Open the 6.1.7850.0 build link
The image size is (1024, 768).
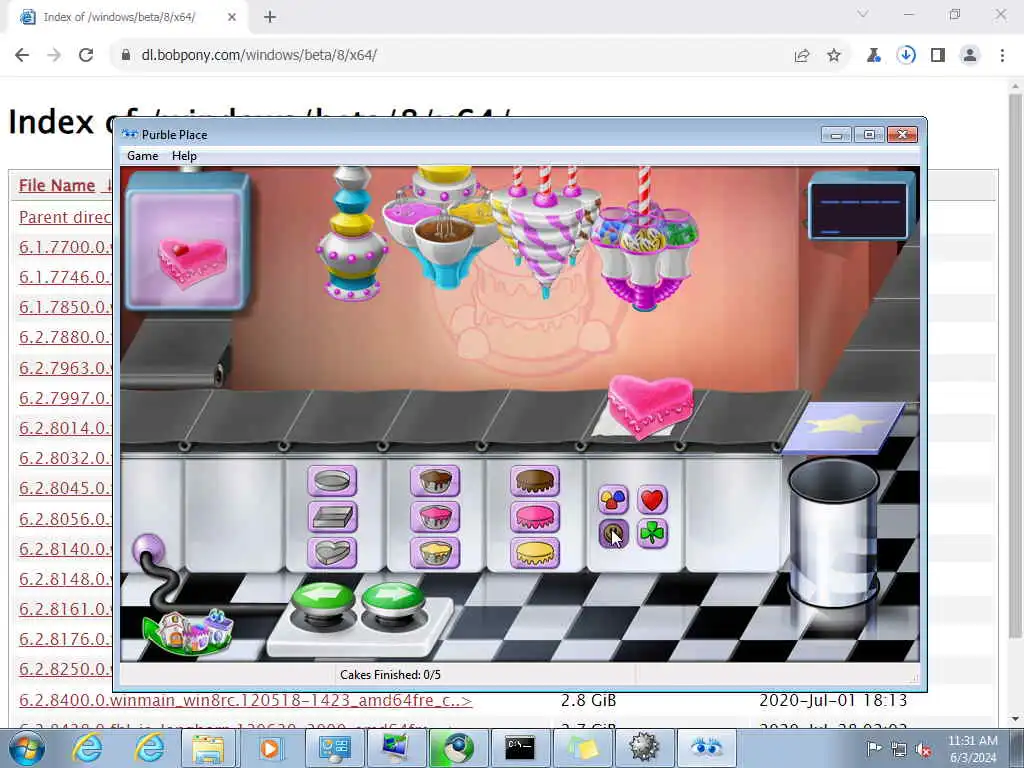[65, 307]
